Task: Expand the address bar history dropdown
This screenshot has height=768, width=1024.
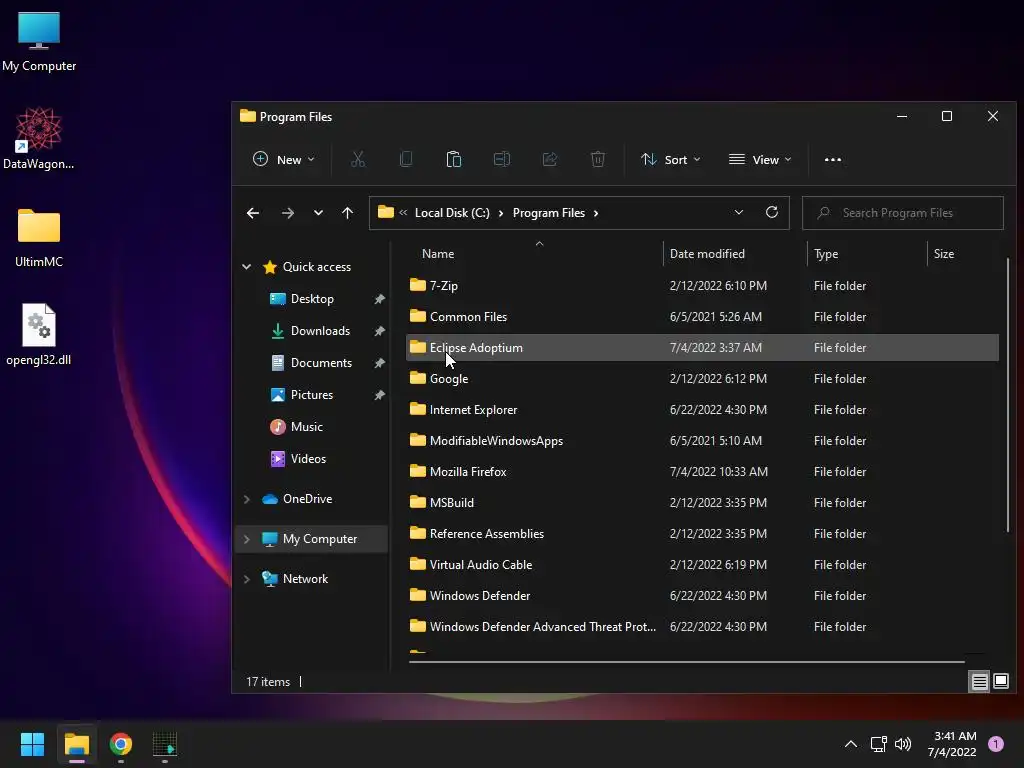Action: tap(739, 212)
